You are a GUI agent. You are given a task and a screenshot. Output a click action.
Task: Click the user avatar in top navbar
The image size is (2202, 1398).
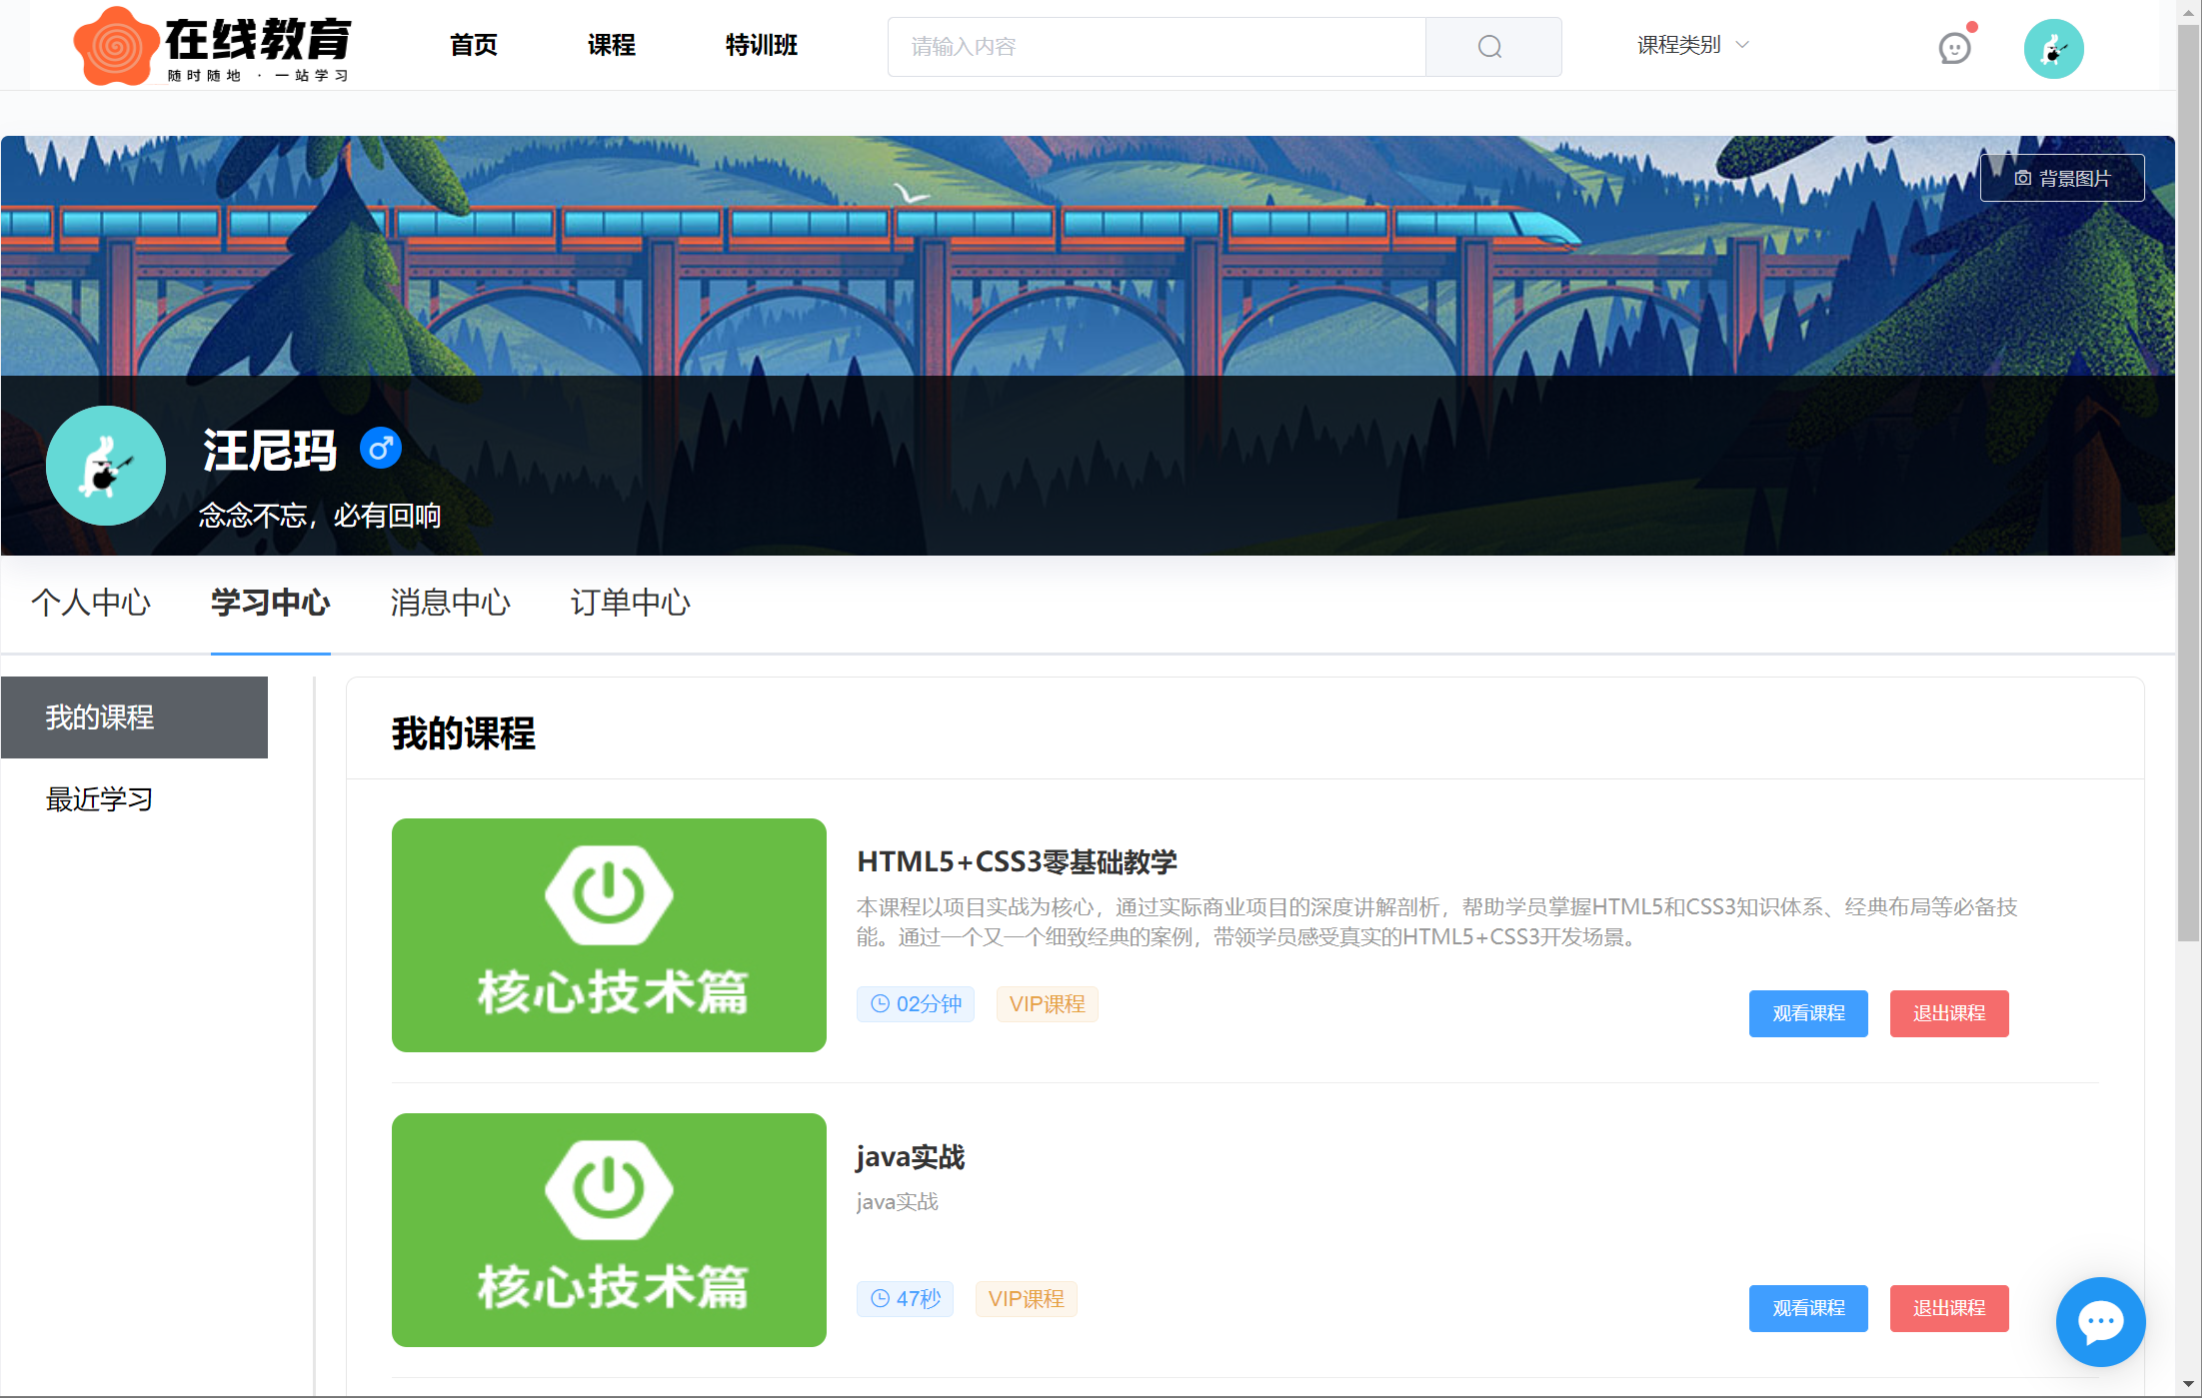click(x=2053, y=48)
